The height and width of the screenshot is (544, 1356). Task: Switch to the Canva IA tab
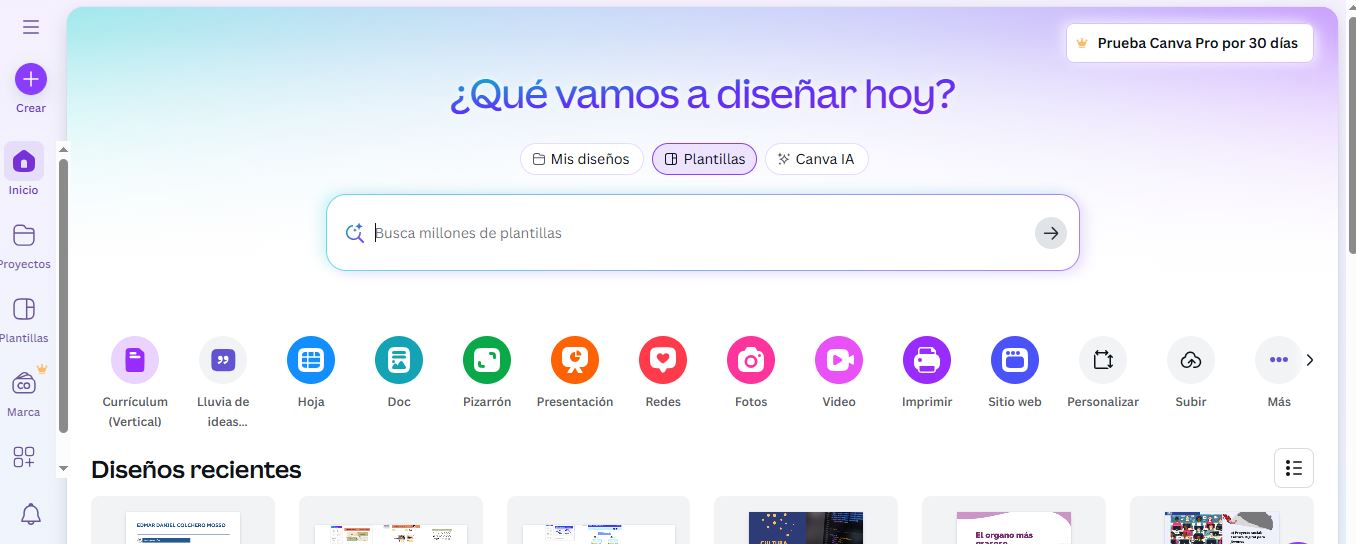816,159
